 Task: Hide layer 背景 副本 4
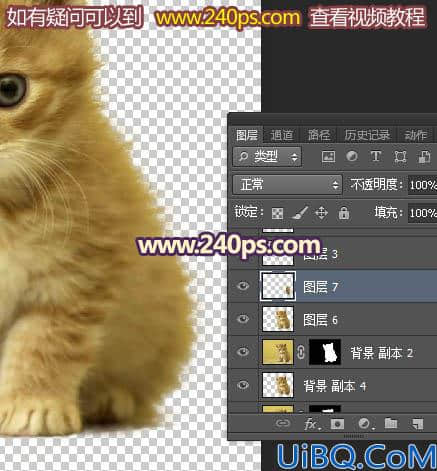pyautogui.click(x=243, y=385)
